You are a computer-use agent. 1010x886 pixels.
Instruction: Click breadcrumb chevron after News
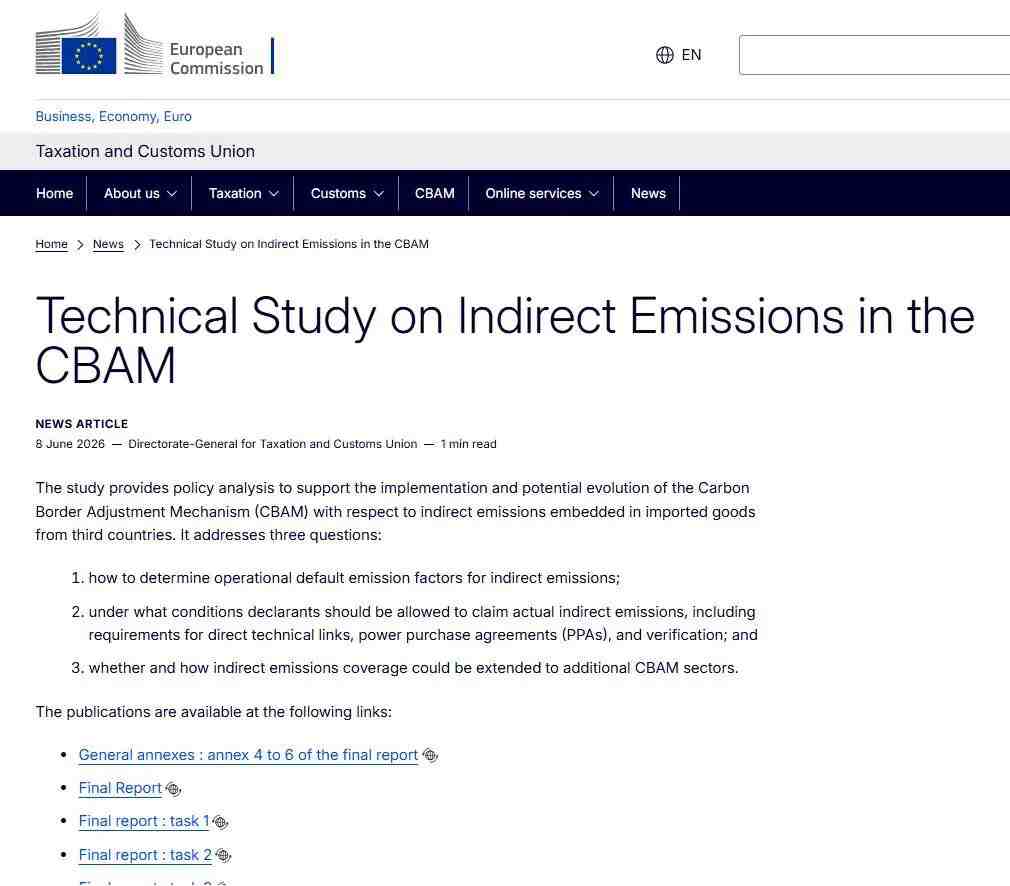coord(137,245)
